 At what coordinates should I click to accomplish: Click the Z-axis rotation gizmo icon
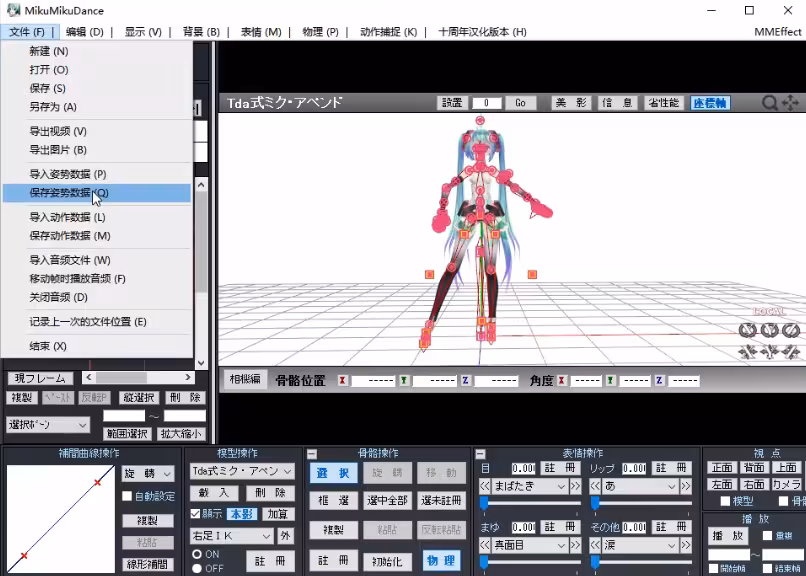tap(792, 330)
